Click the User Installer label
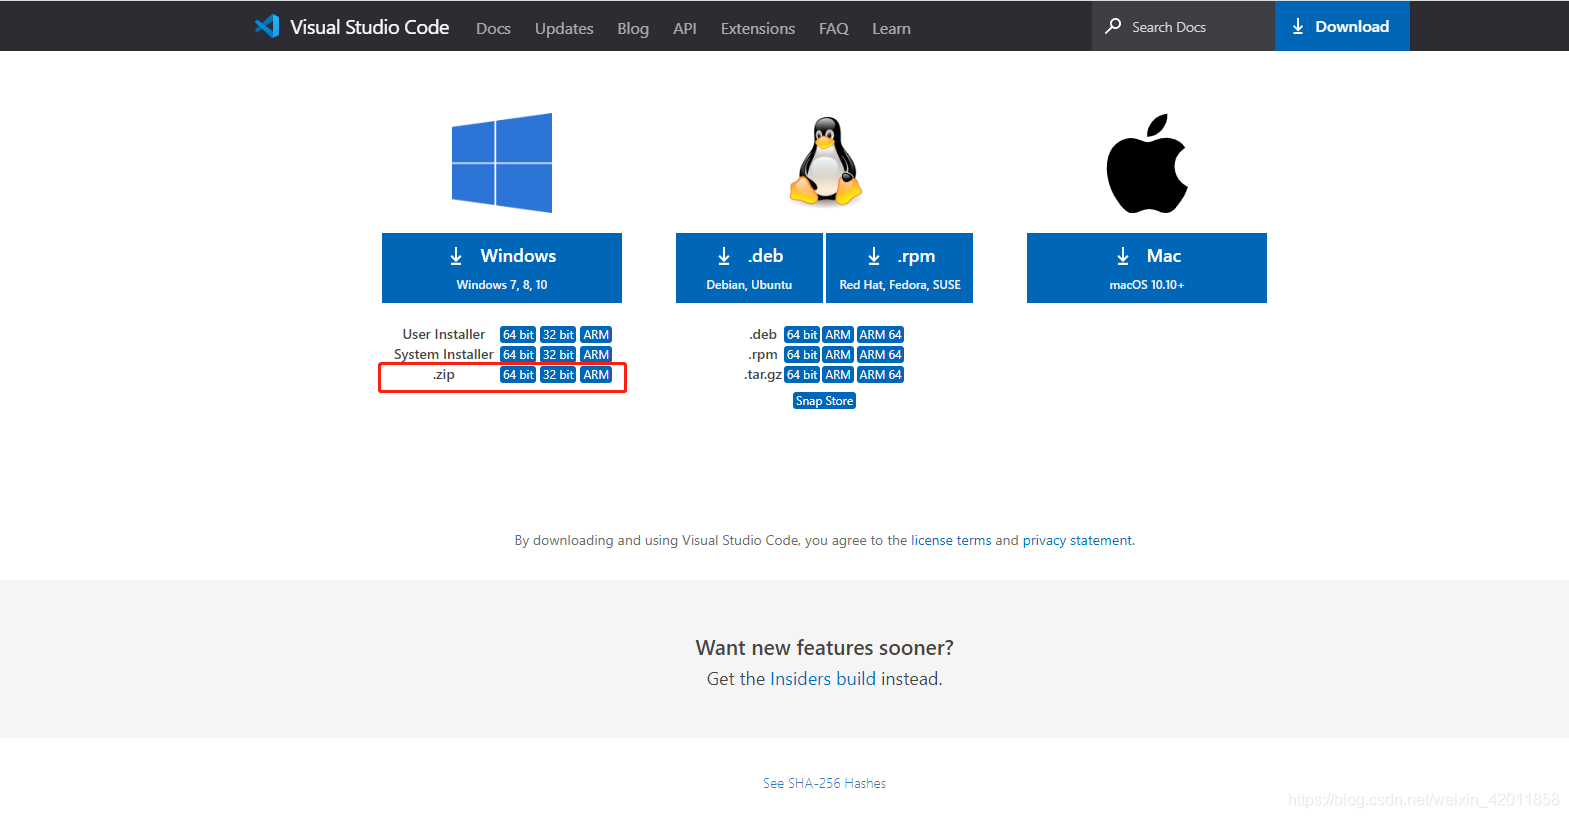 [x=444, y=335]
